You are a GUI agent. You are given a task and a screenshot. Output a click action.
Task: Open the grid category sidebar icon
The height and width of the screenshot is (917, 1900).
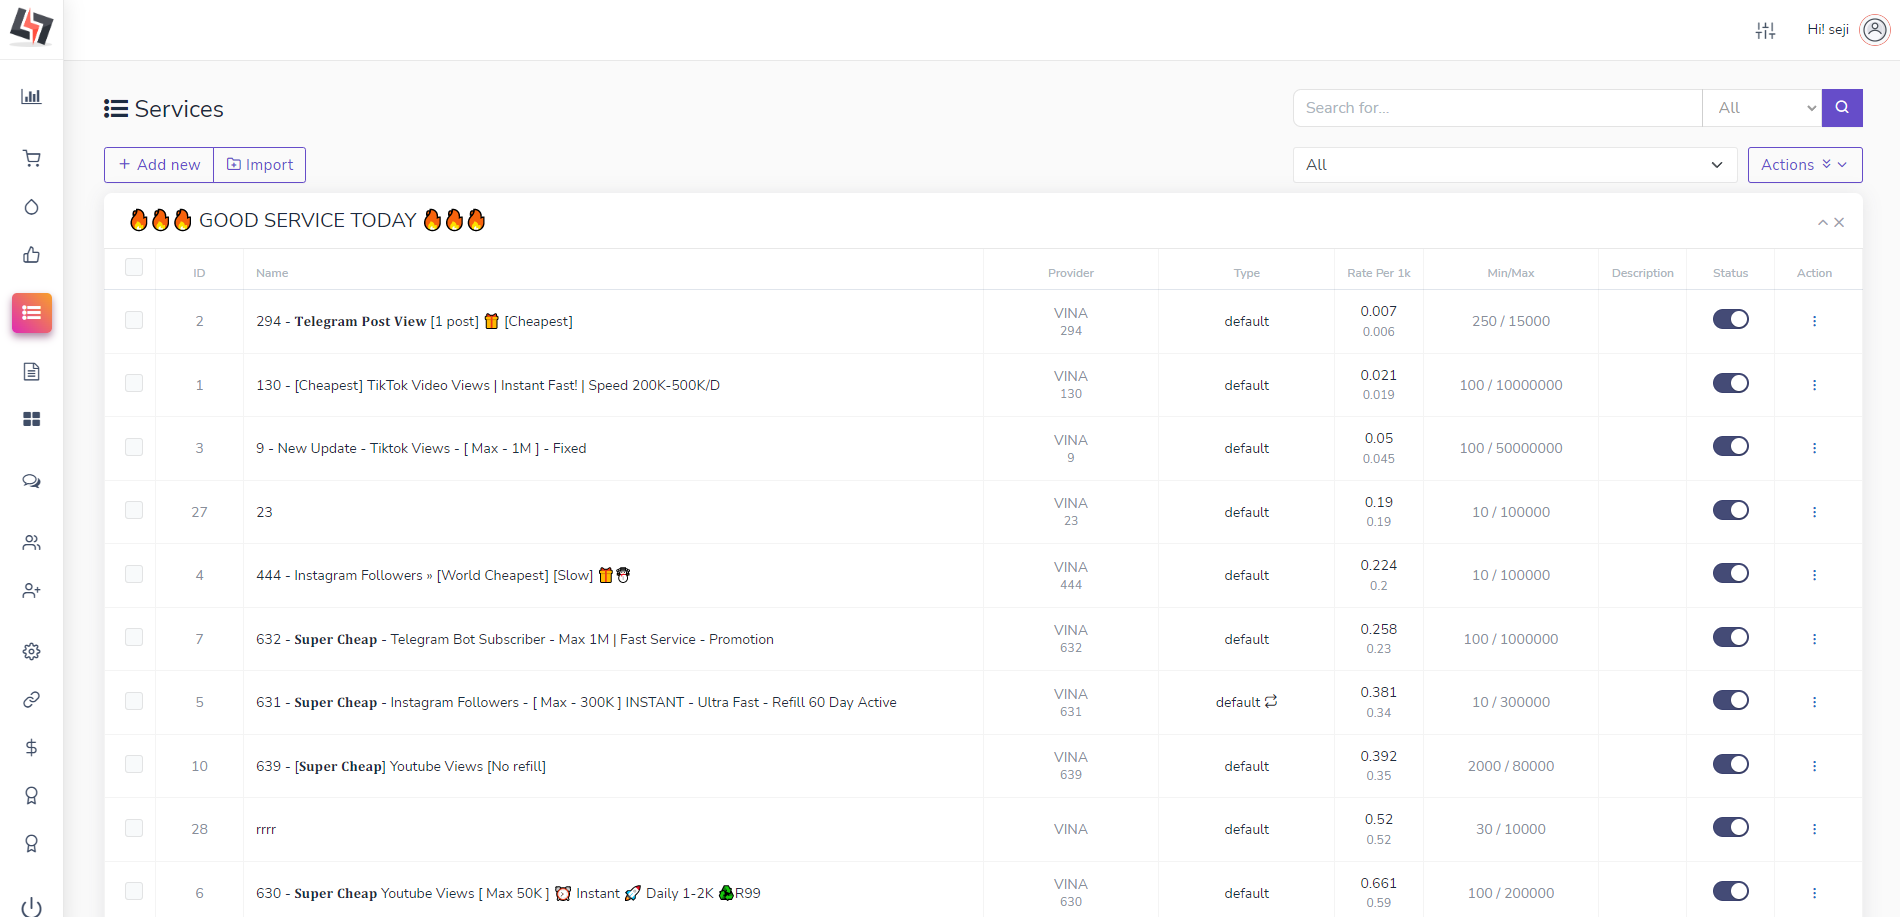click(x=31, y=419)
